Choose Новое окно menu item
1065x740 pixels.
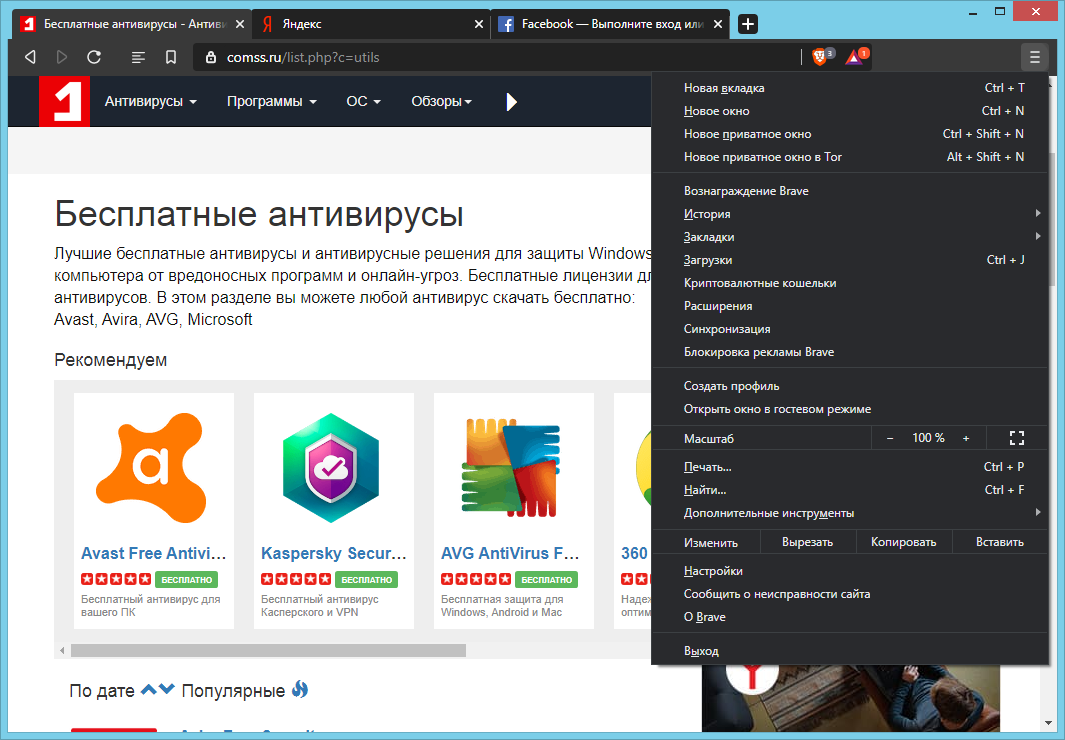pyautogui.click(x=850, y=111)
